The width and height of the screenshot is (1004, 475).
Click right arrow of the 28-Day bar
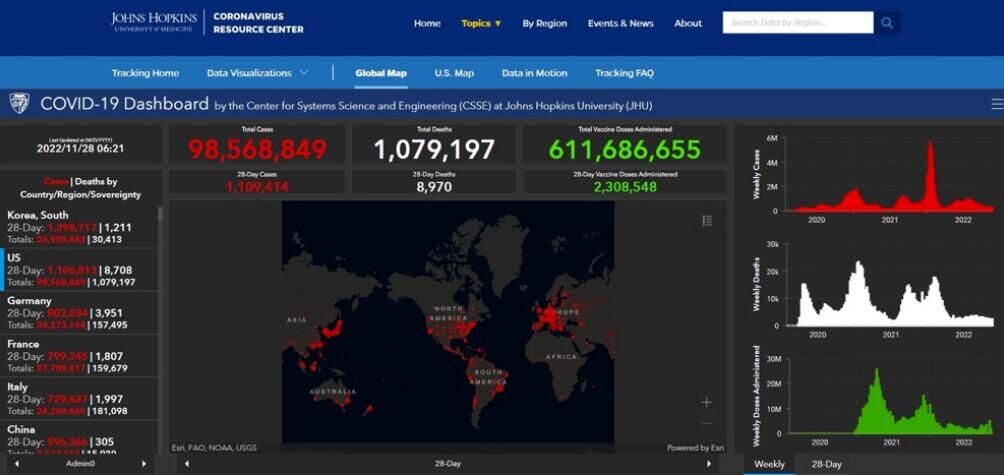click(x=709, y=463)
